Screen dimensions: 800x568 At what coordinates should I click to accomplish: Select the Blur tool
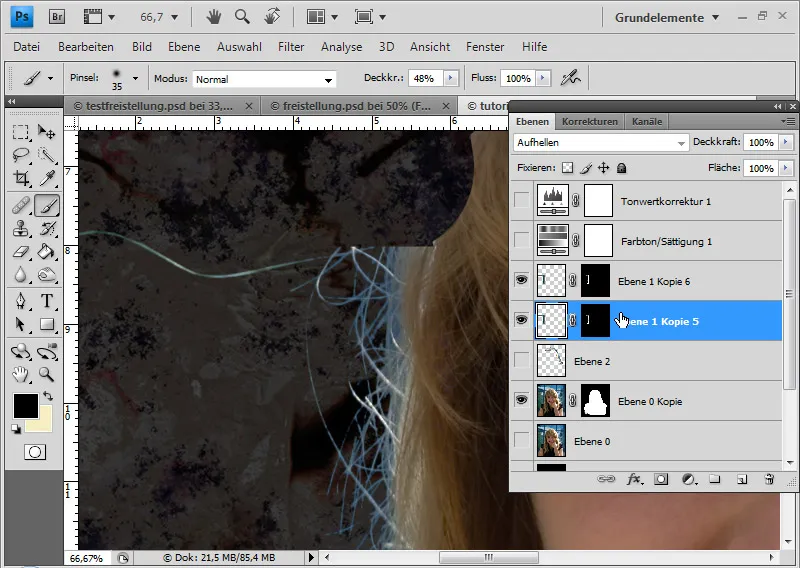[x=20, y=275]
